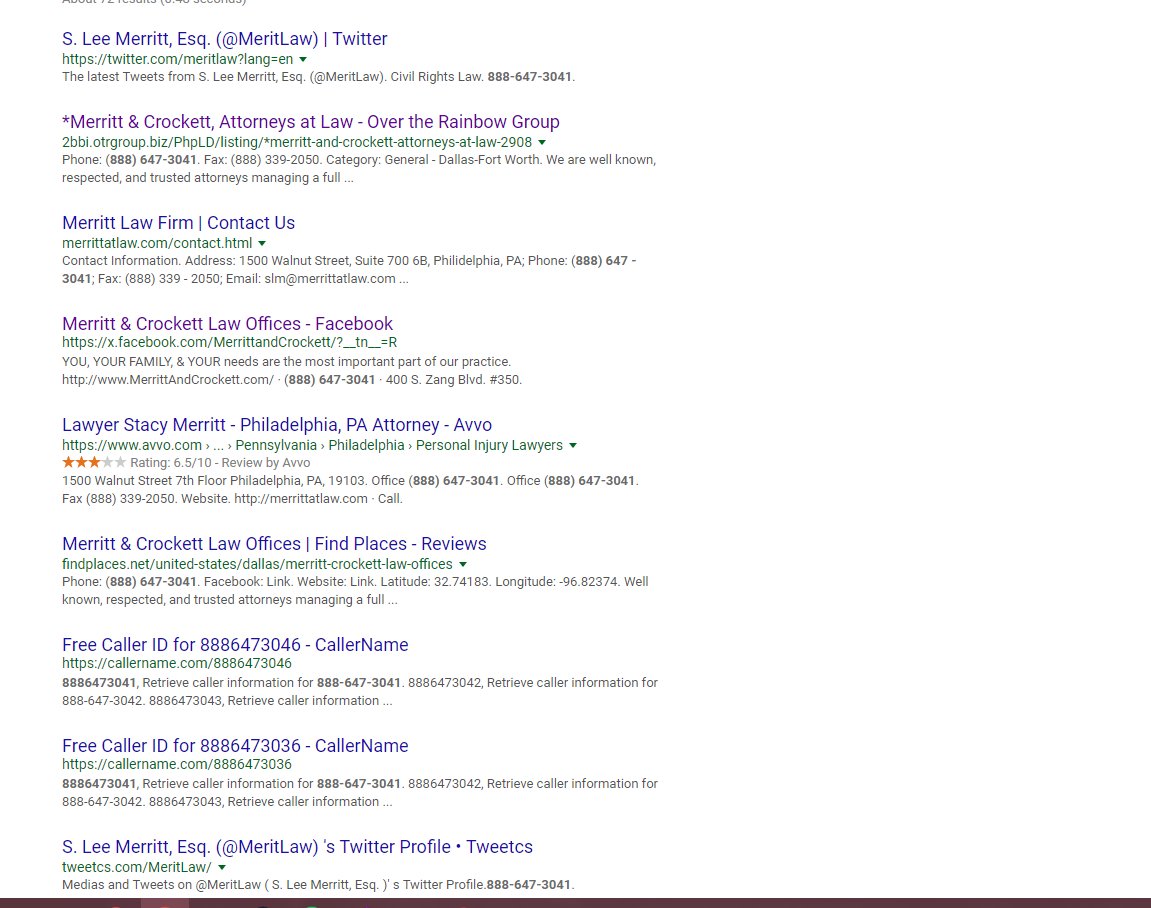Screen dimensions: 1151x908
Task: Open Merritt Law Firm Contact Us result
Action: pyautogui.click(x=178, y=223)
